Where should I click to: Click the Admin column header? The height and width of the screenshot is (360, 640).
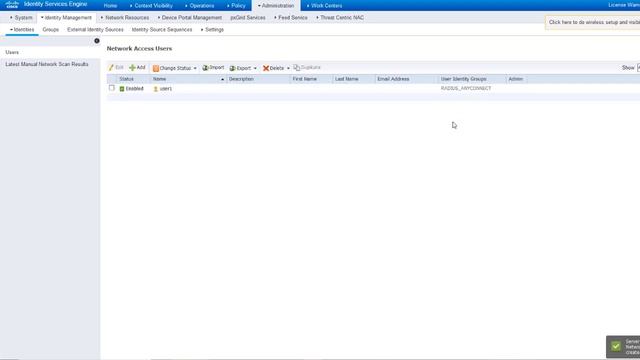(x=516, y=79)
